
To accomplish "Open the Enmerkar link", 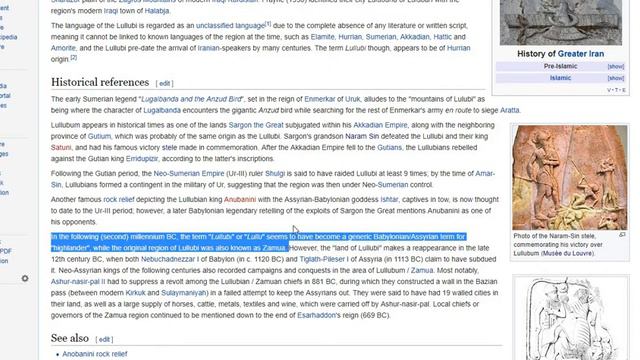I will pos(320,99).
